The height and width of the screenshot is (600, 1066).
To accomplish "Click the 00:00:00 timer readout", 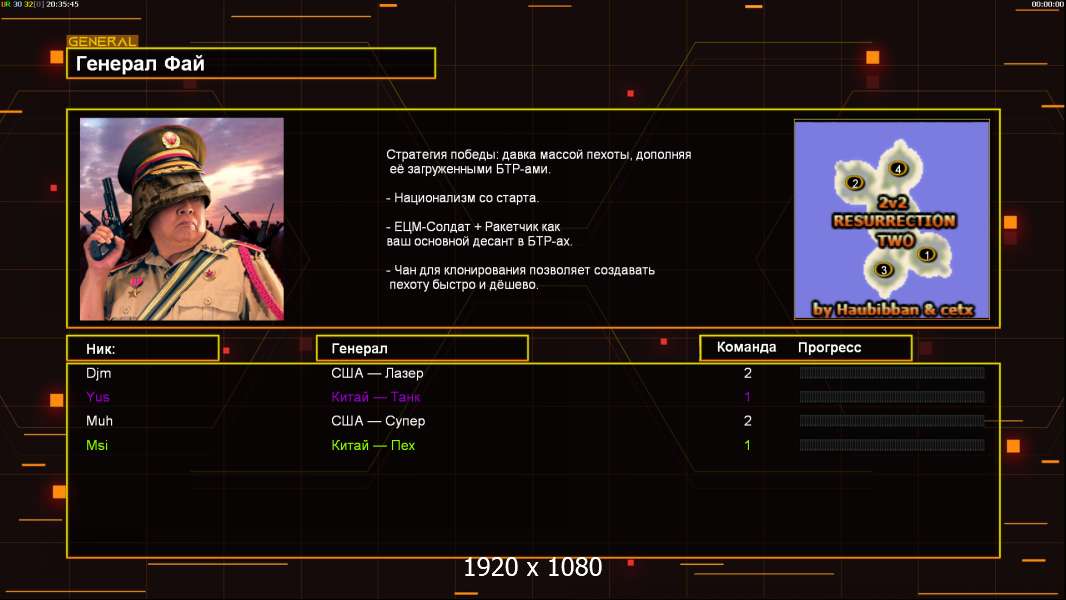I will click(1047, 4).
